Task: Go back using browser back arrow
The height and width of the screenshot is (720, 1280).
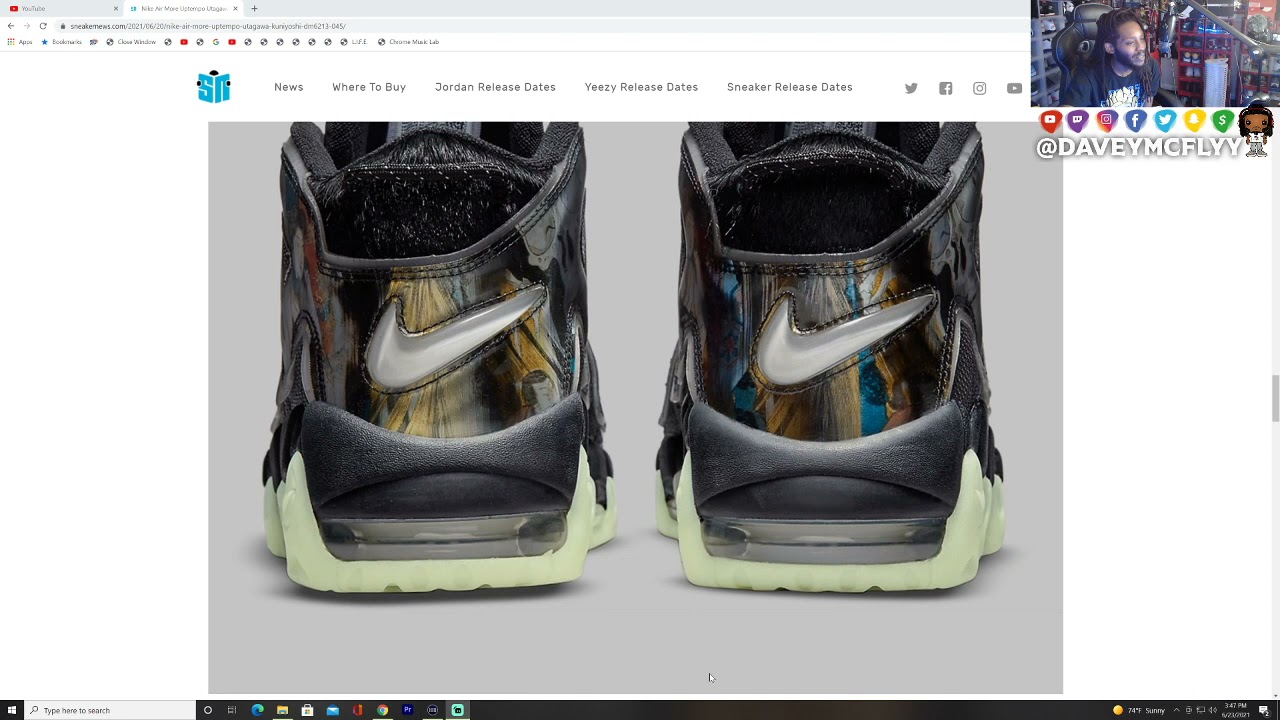Action: tap(11, 26)
